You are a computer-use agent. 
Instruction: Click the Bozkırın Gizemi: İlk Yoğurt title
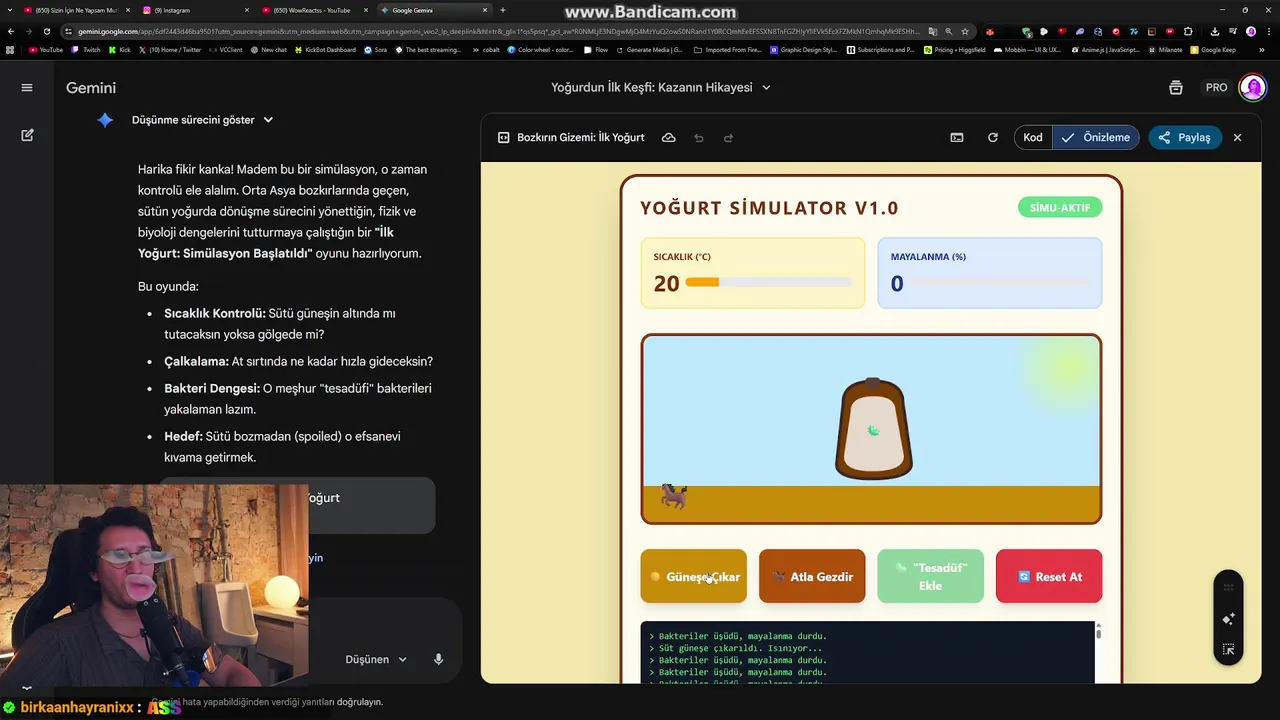581,137
